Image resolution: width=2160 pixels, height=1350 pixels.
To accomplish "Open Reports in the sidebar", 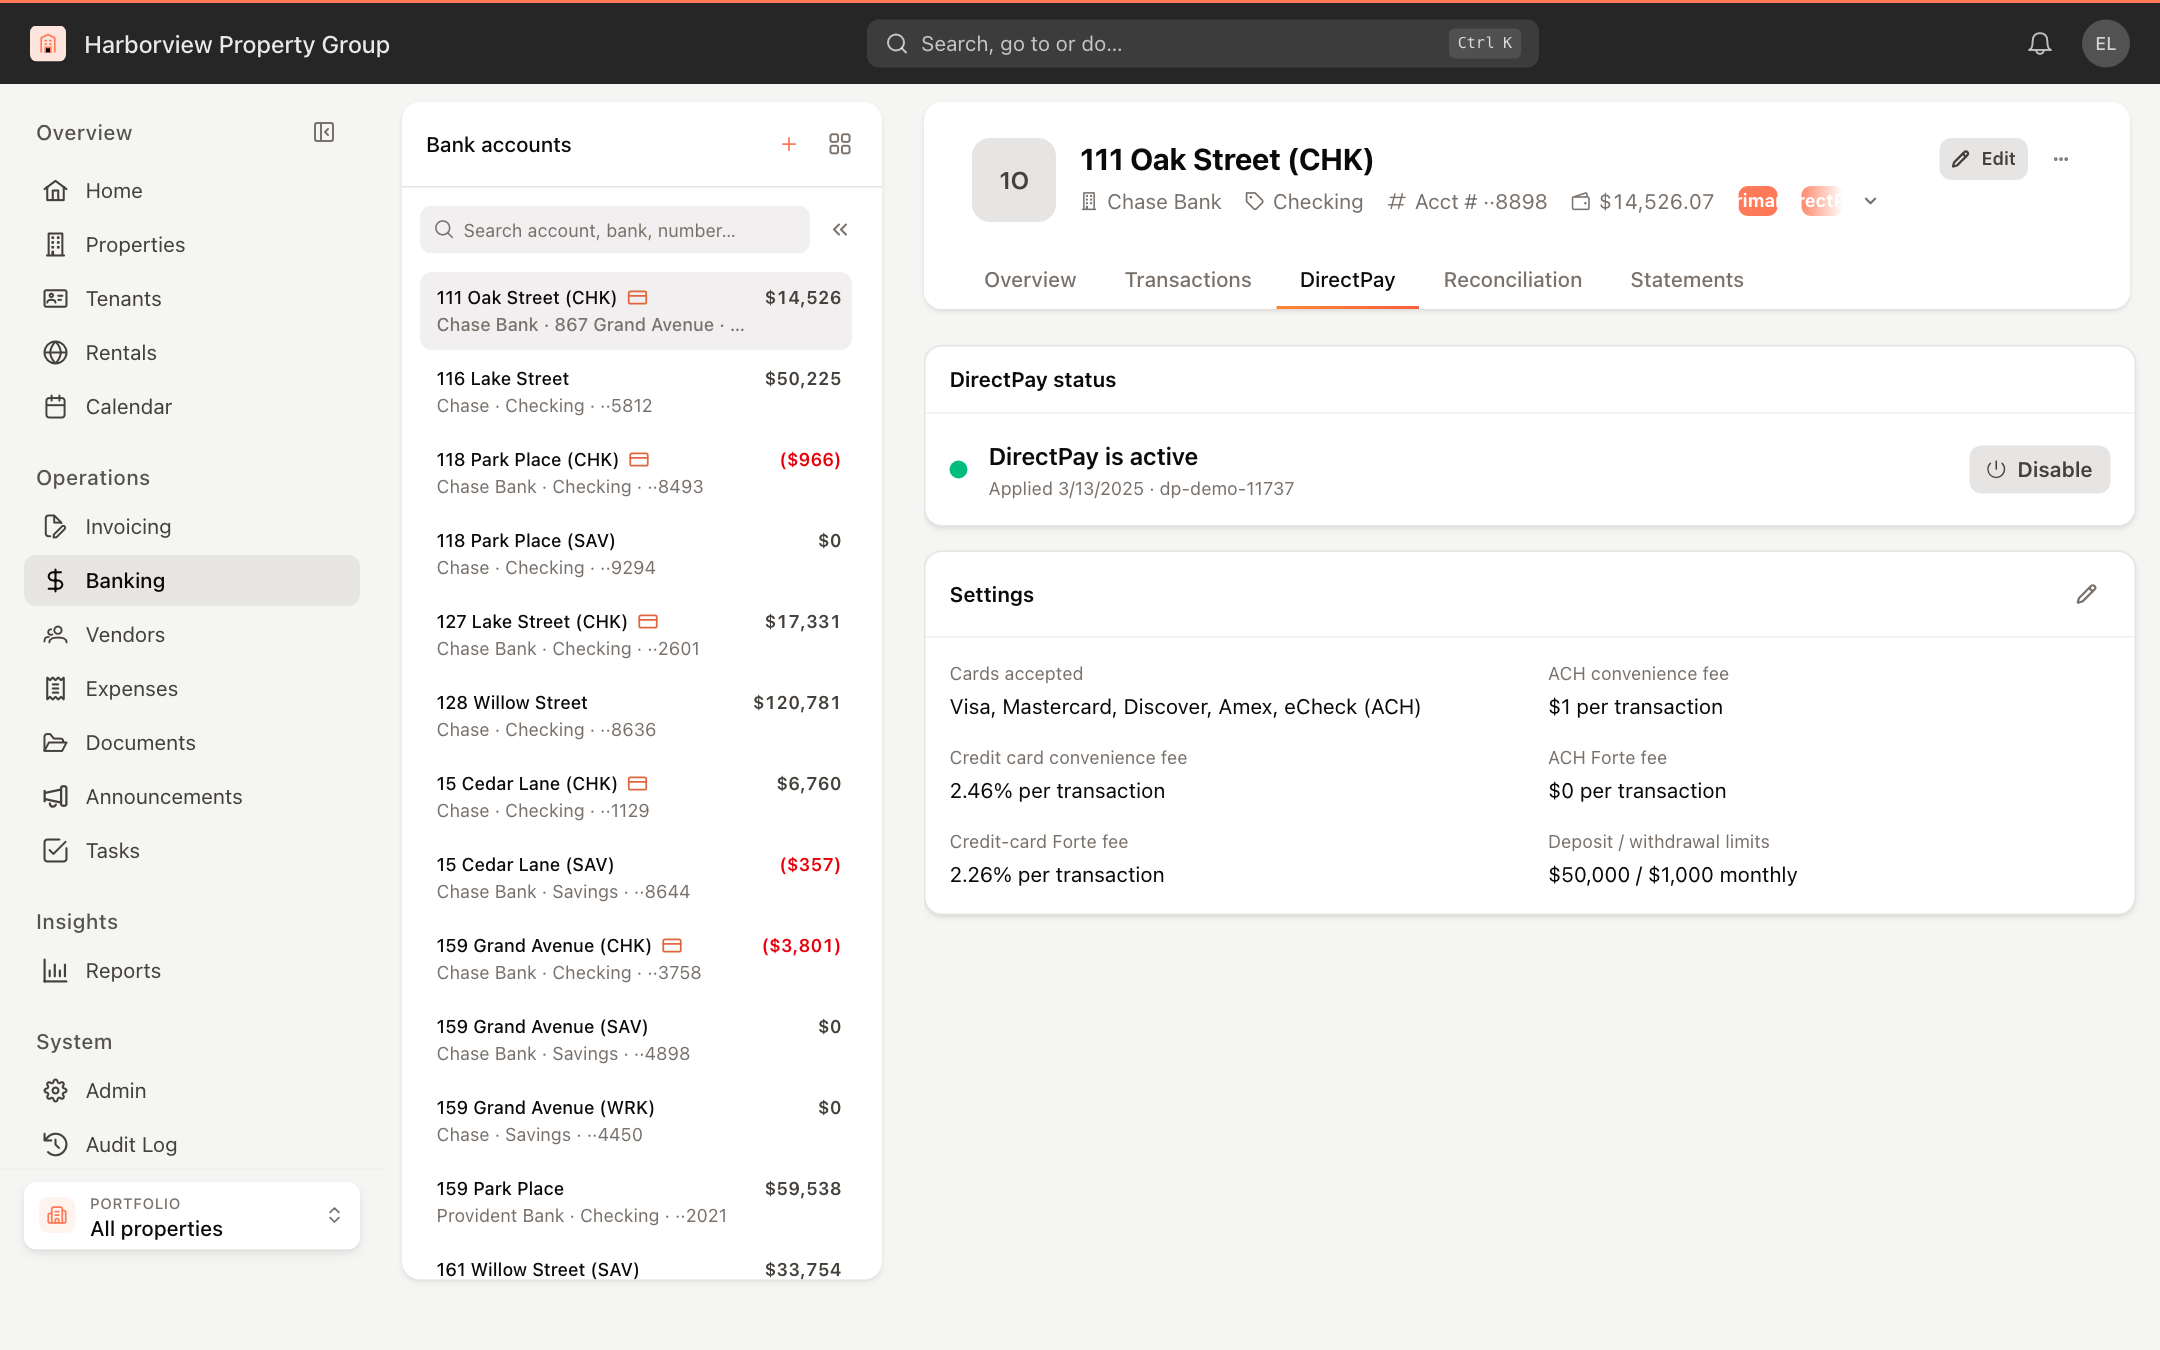I will 192,971.
